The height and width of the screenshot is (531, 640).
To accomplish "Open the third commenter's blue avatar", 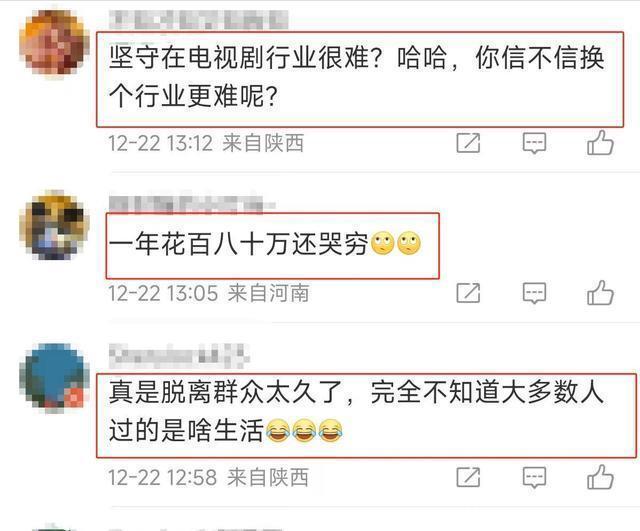I will (54, 377).
